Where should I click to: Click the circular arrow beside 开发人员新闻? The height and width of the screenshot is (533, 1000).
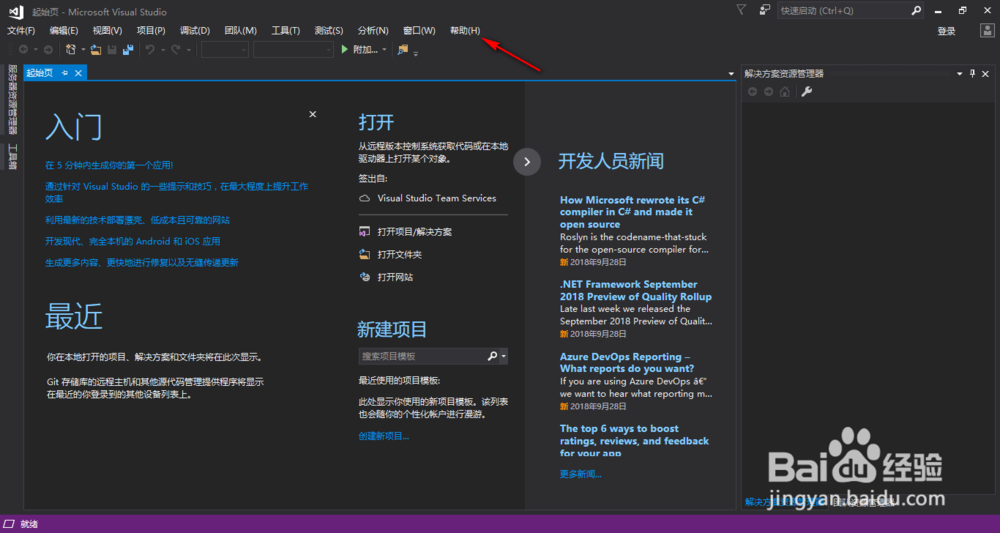click(x=527, y=160)
